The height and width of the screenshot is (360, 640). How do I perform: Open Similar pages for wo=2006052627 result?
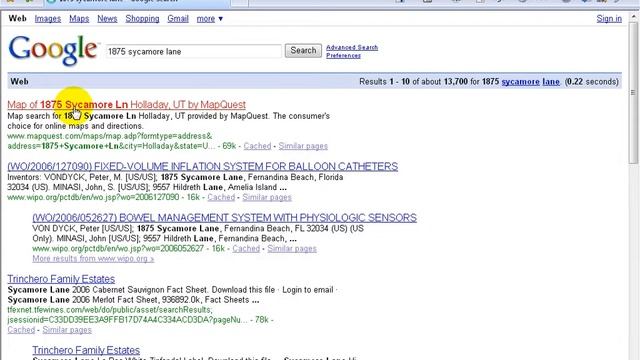pyautogui.click(x=292, y=249)
